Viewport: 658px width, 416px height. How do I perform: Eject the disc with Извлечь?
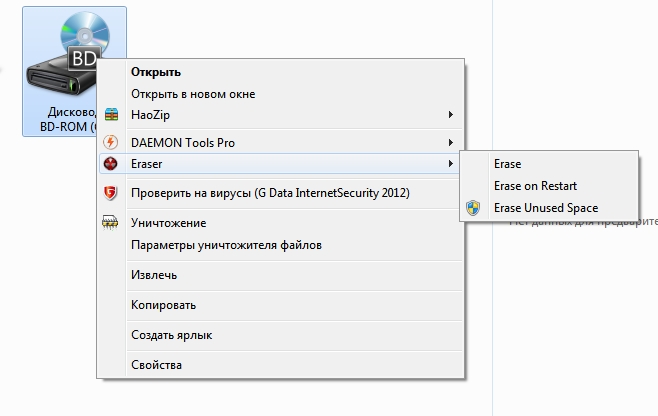pos(154,275)
